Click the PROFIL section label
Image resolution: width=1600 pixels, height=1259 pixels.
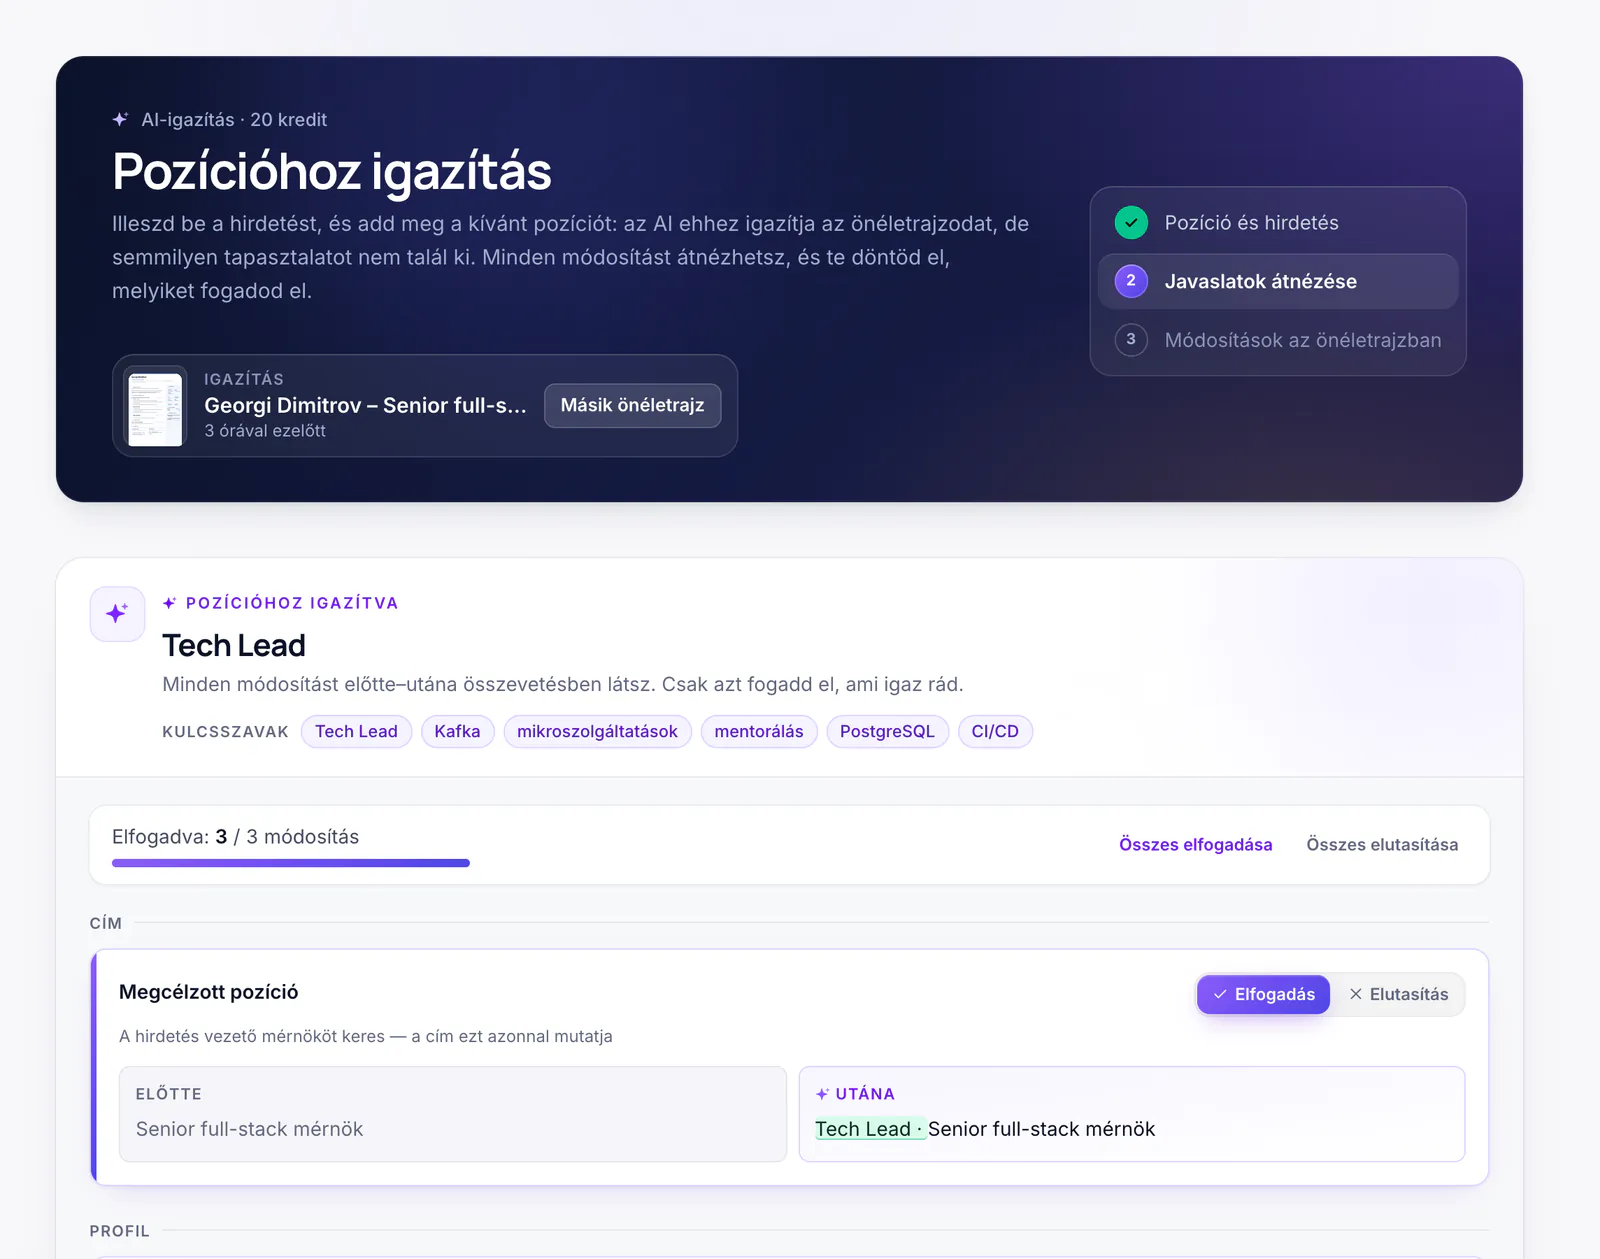tap(119, 1231)
